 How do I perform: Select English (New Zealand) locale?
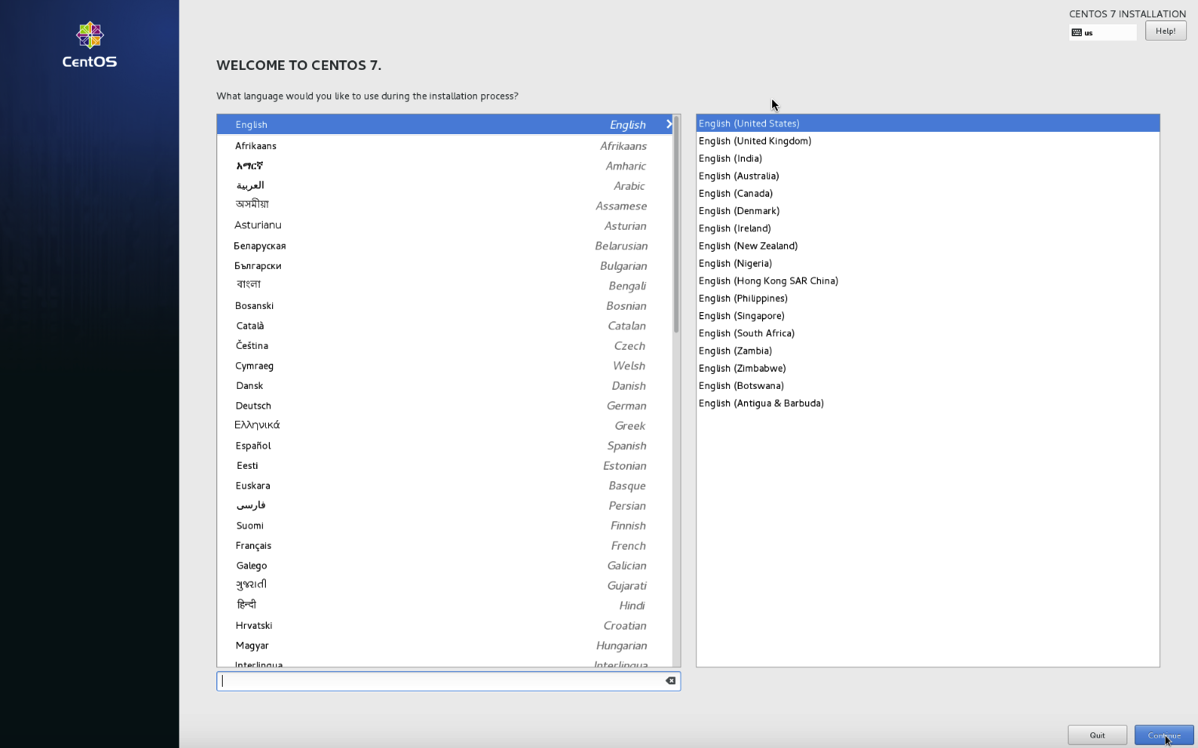[x=928, y=246]
